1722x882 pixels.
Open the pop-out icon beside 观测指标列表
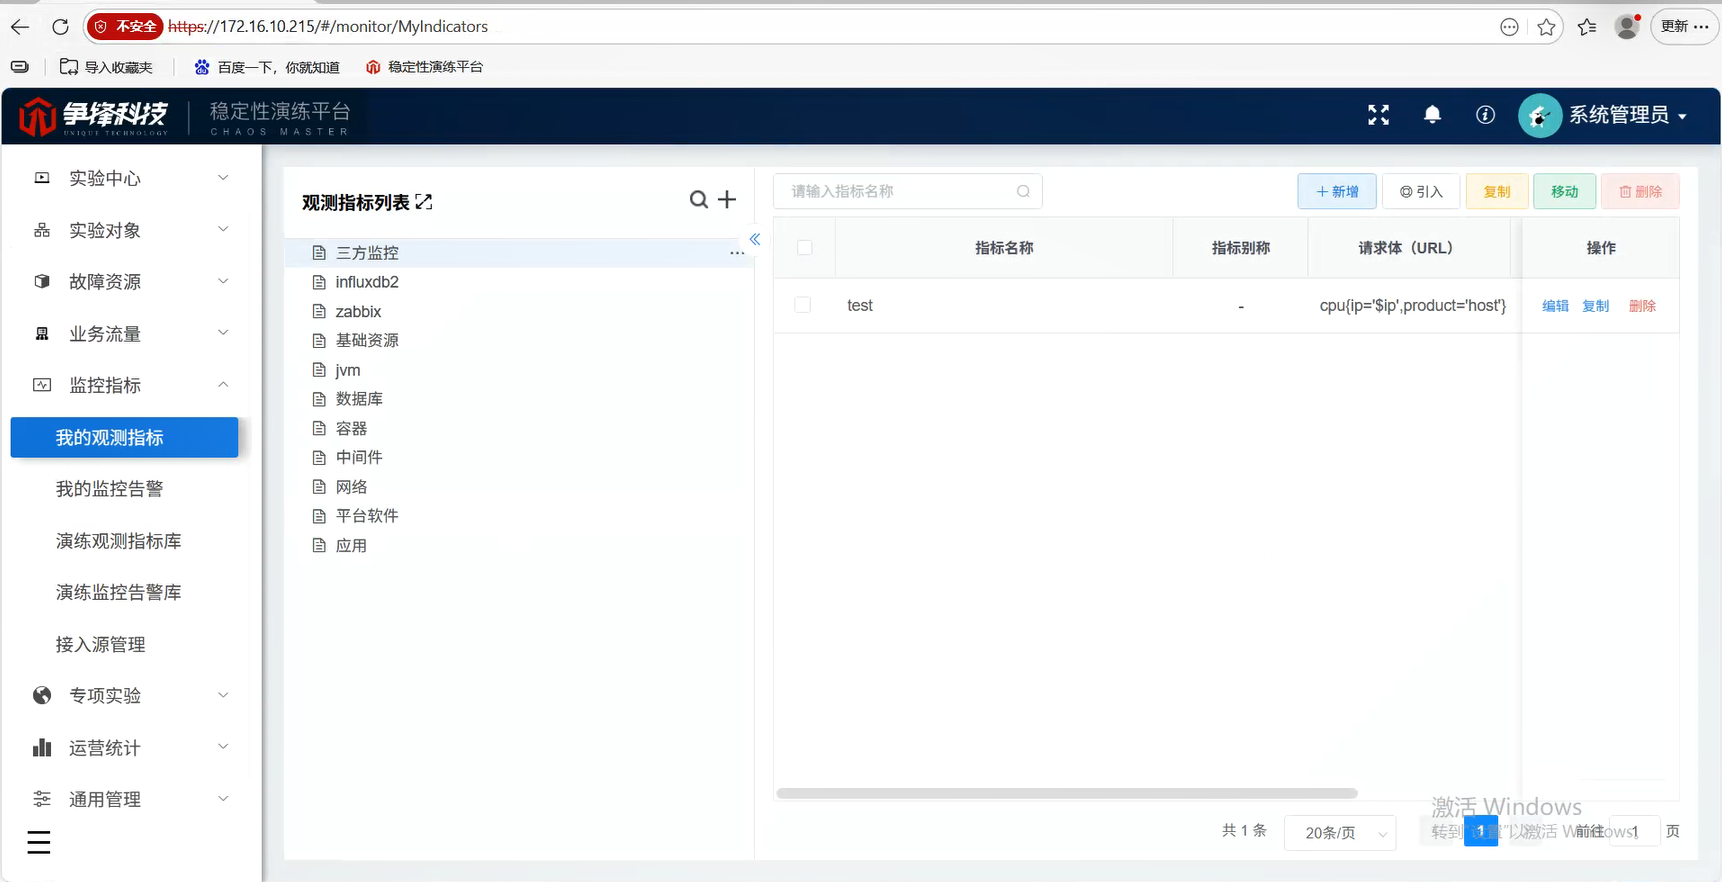tap(424, 202)
